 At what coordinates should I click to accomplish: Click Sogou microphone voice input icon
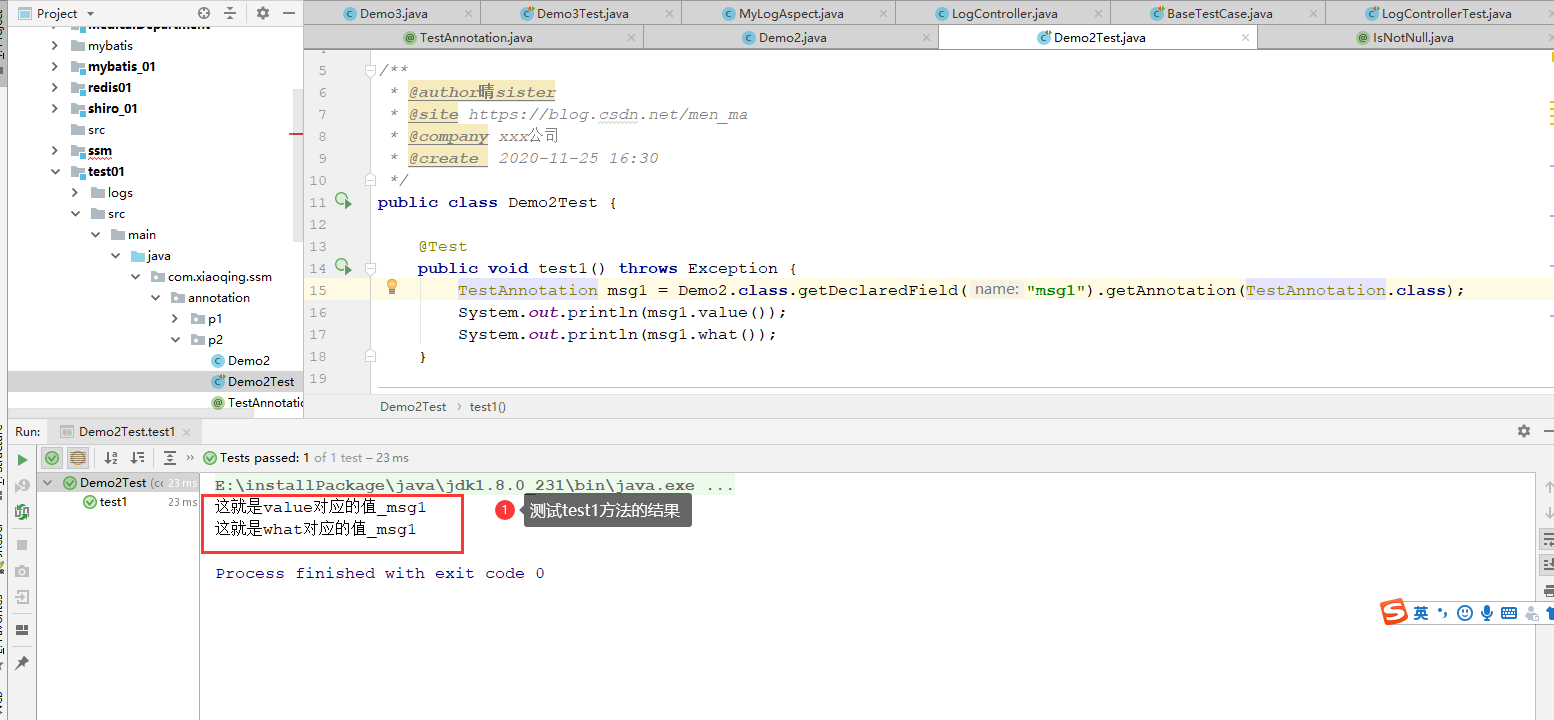coord(1487,613)
